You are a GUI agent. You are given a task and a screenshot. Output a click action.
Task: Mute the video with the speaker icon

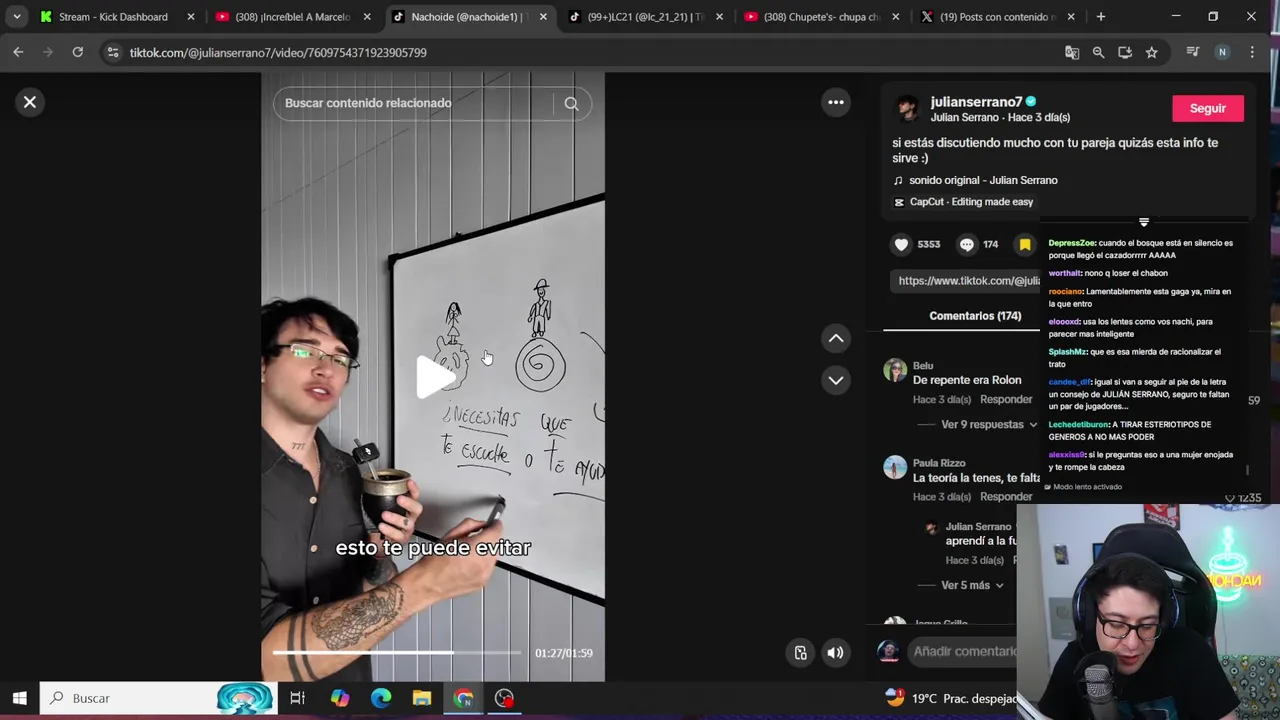pyautogui.click(x=835, y=653)
